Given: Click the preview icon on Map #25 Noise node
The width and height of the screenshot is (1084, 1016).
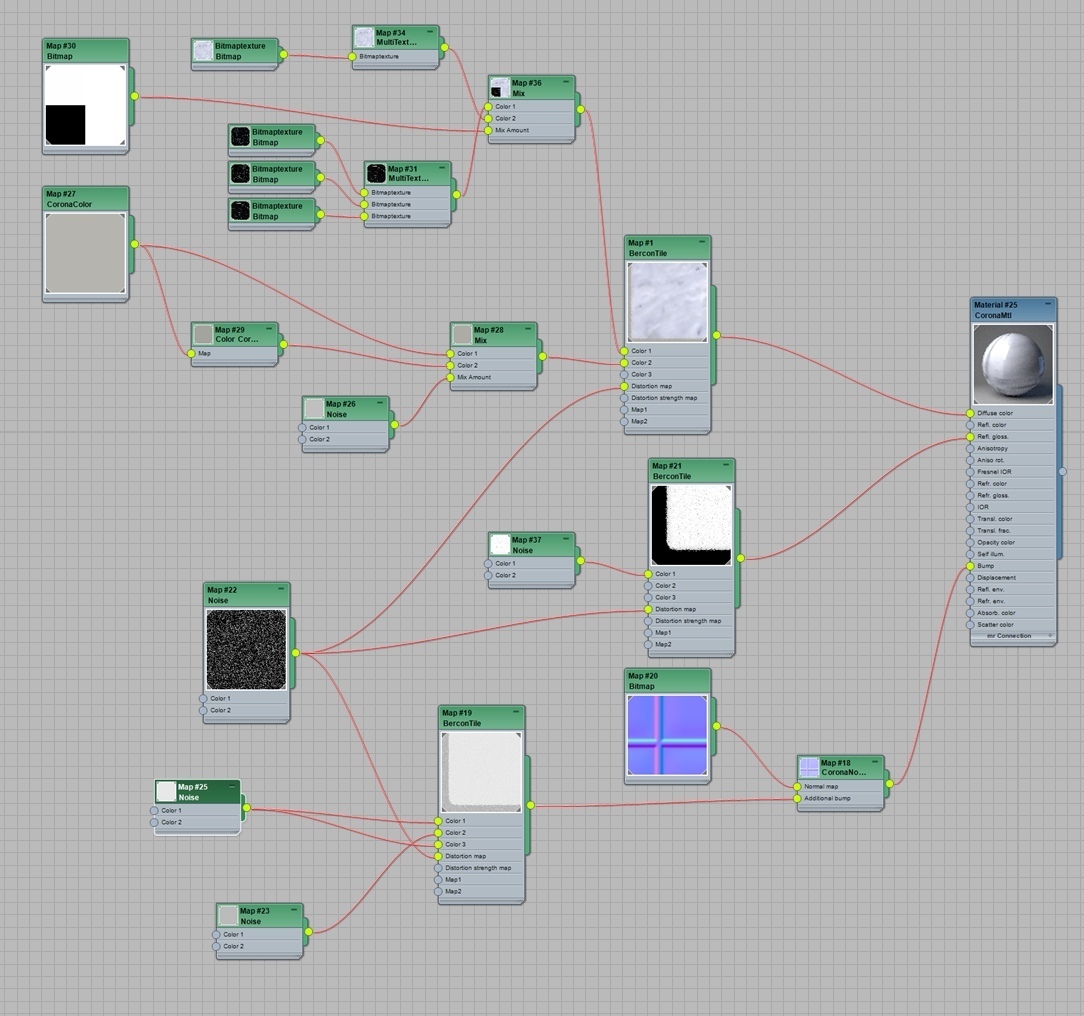Looking at the screenshot, I should [166, 792].
